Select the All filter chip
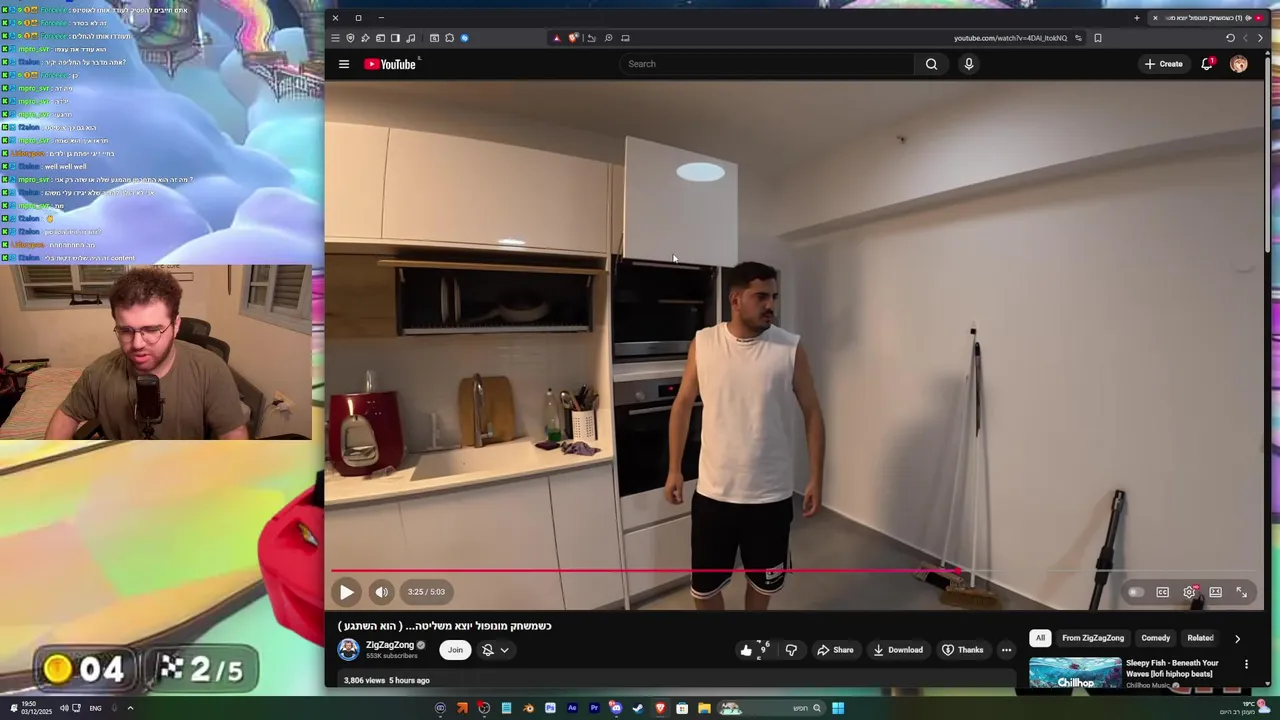The image size is (1280, 720). click(x=1040, y=638)
